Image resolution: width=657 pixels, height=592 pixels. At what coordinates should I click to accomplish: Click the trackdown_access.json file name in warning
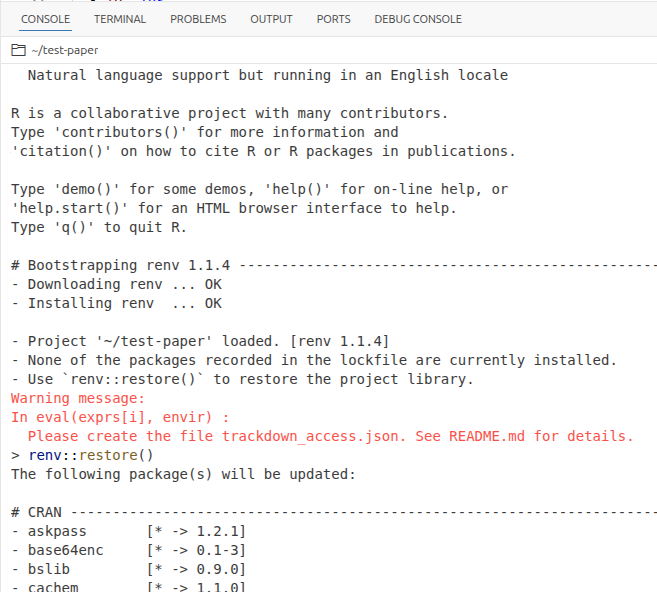tap(306, 436)
